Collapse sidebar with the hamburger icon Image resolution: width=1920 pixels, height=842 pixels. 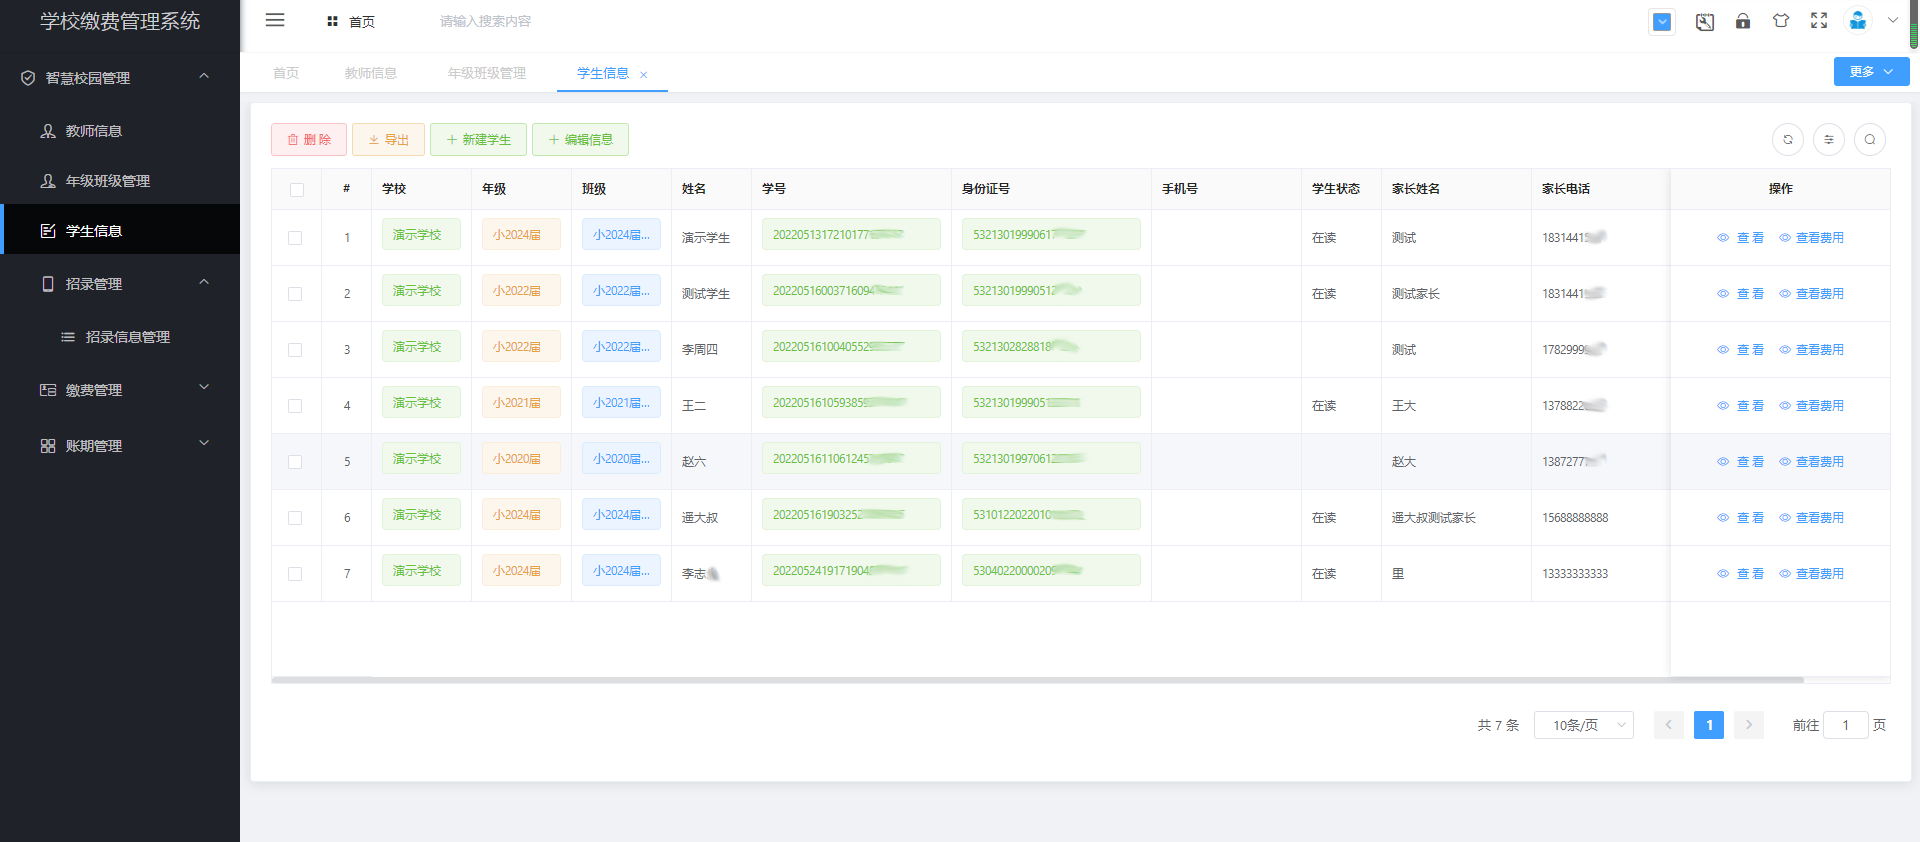point(275,21)
